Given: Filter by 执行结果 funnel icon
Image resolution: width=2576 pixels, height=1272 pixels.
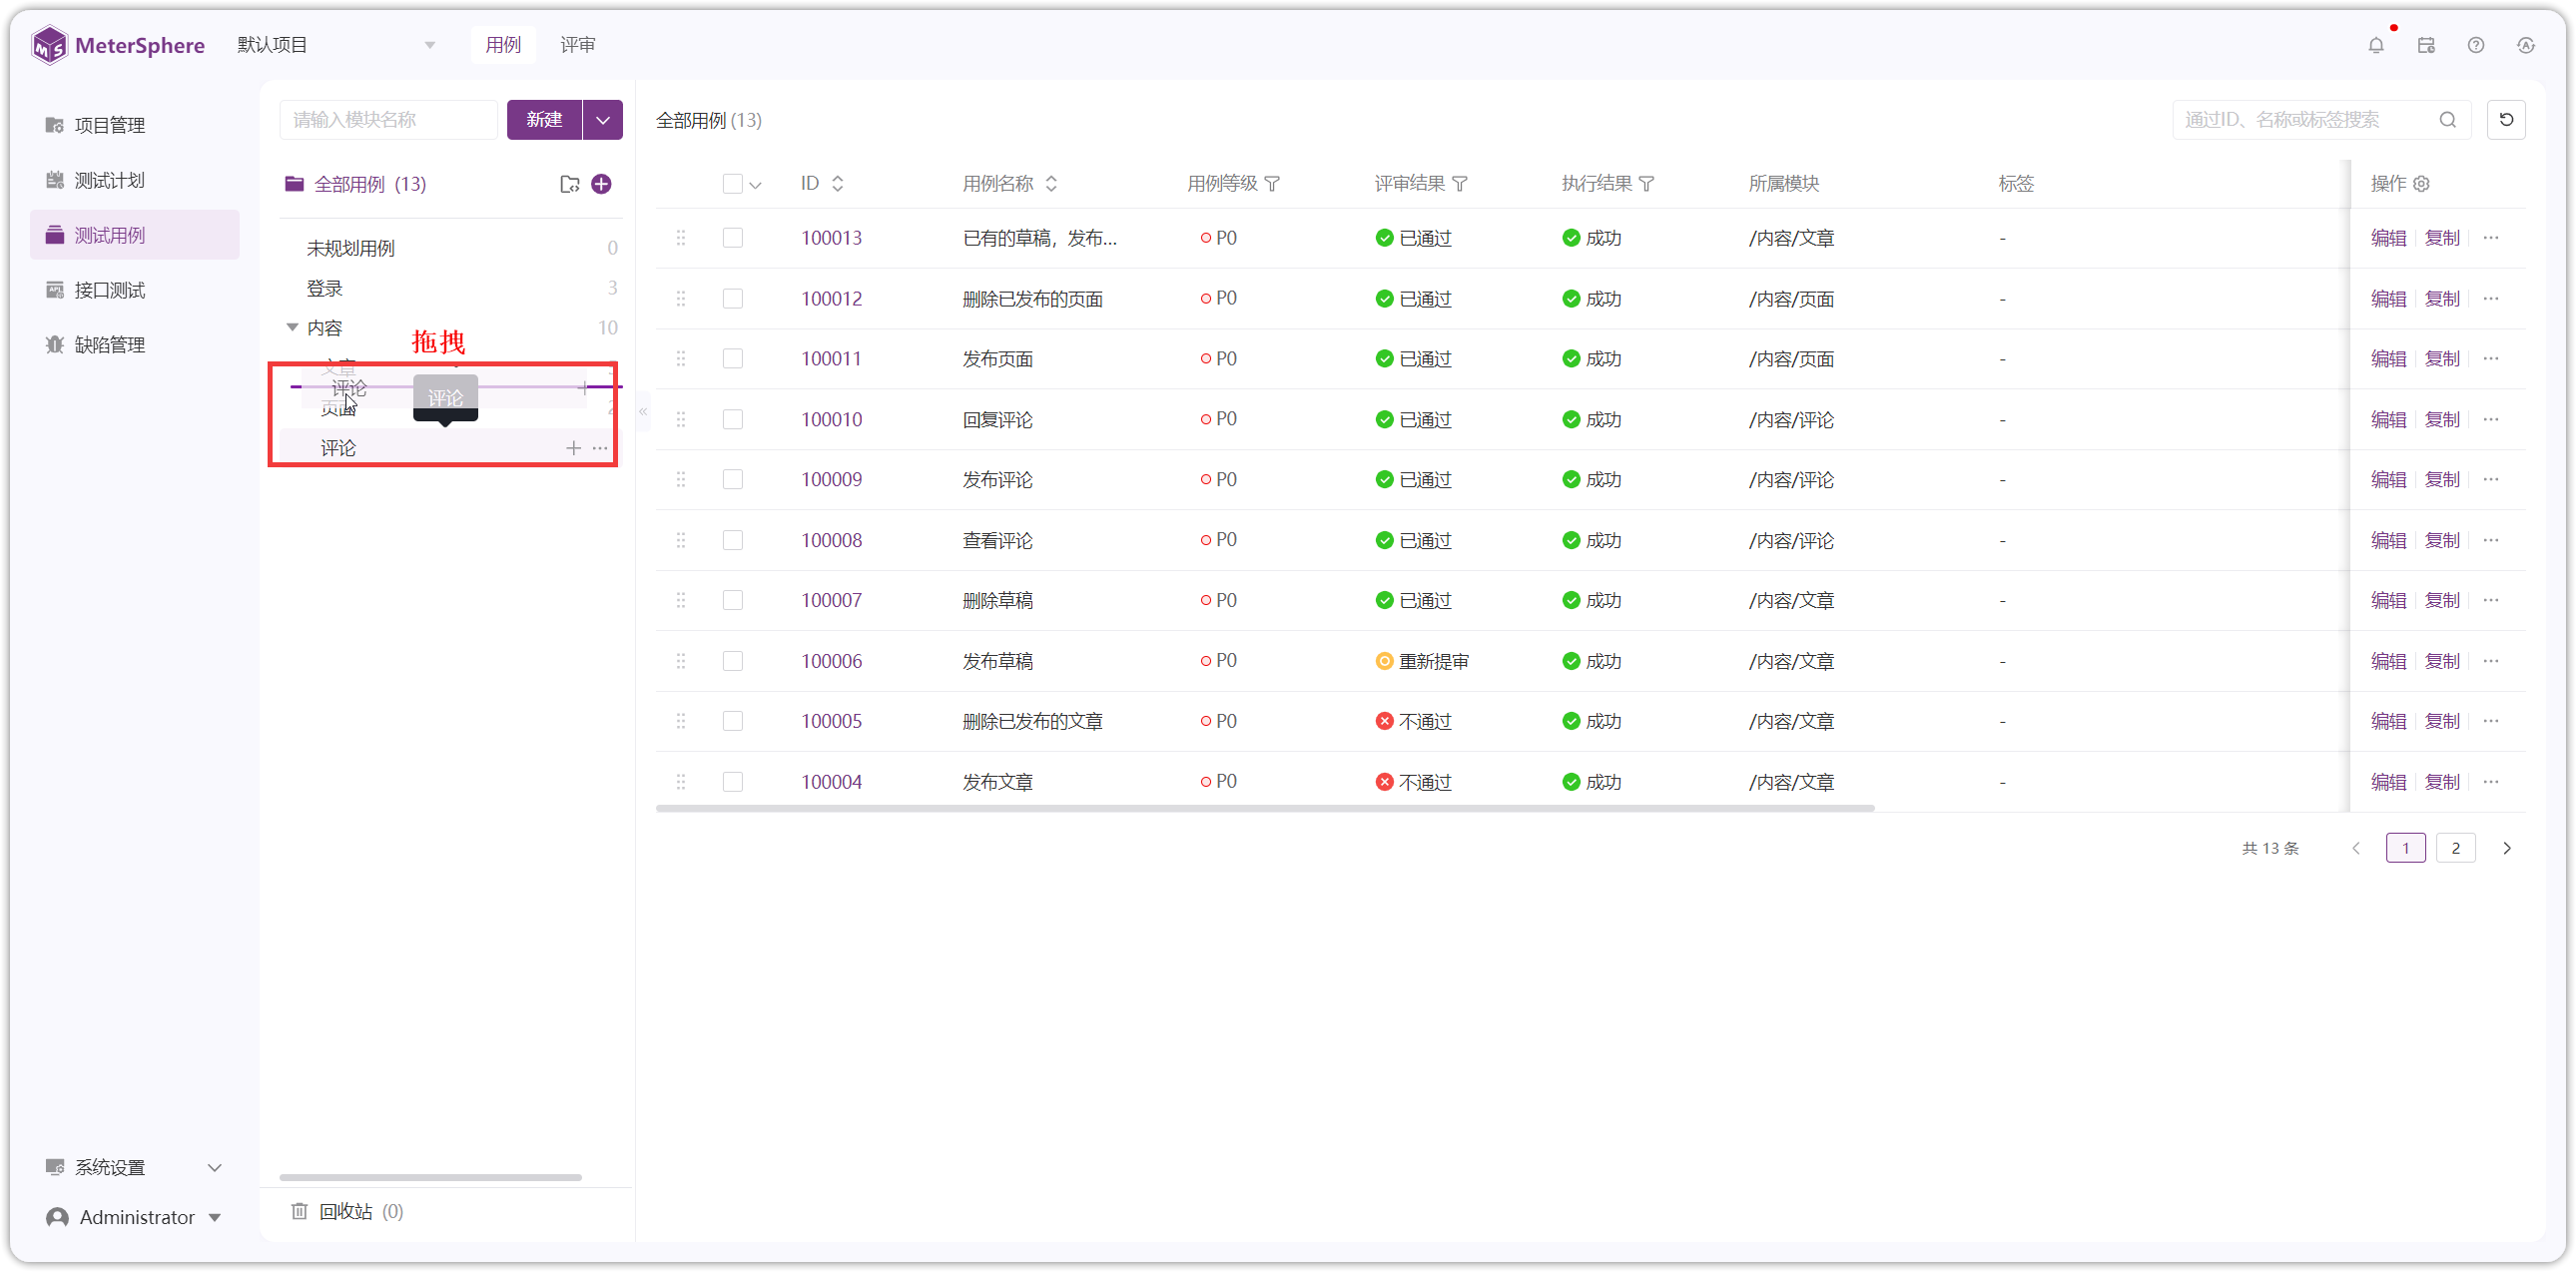Looking at the screenshot, I should coord(1647,184).
